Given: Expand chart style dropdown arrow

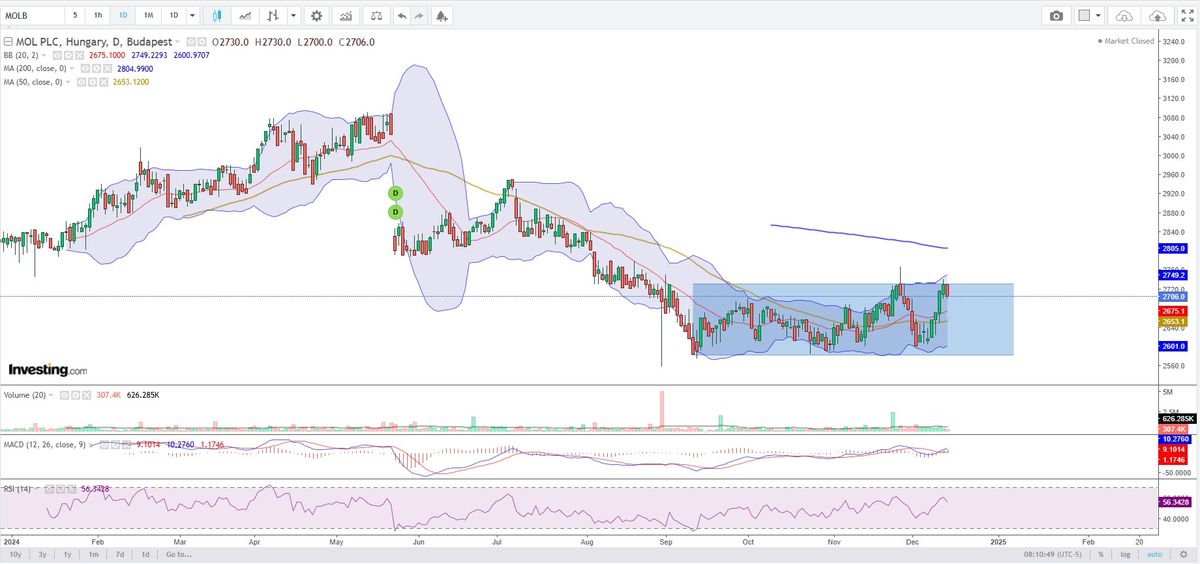Looking at the screenshot, I should tap(292, 16).
